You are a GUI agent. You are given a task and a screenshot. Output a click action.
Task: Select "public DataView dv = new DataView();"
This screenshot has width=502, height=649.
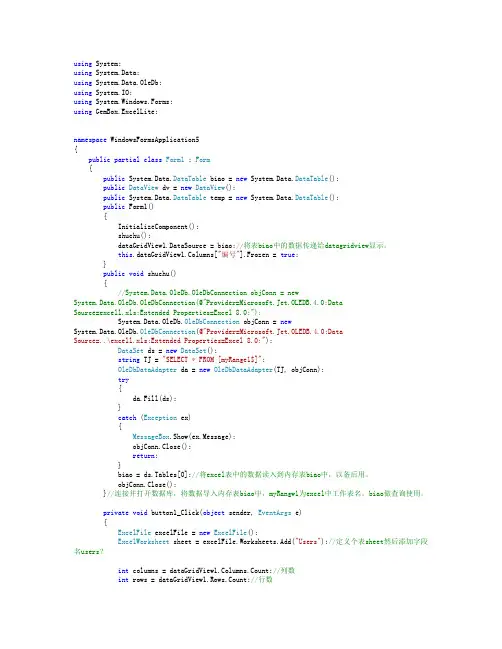tap(169, 188)
